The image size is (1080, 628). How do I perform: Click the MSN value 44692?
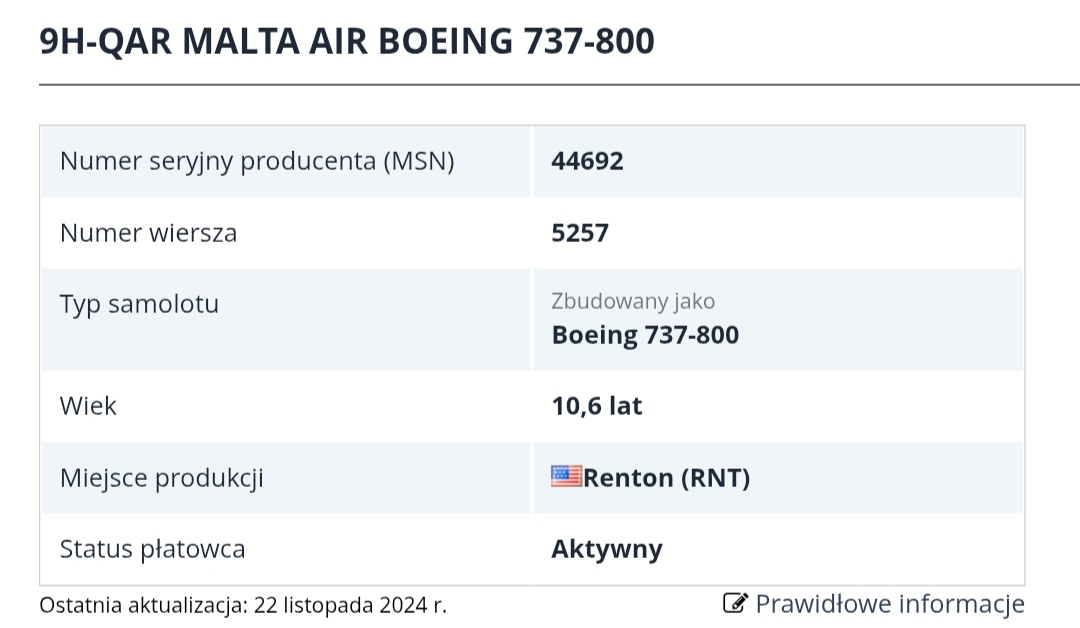click(587, 161)
